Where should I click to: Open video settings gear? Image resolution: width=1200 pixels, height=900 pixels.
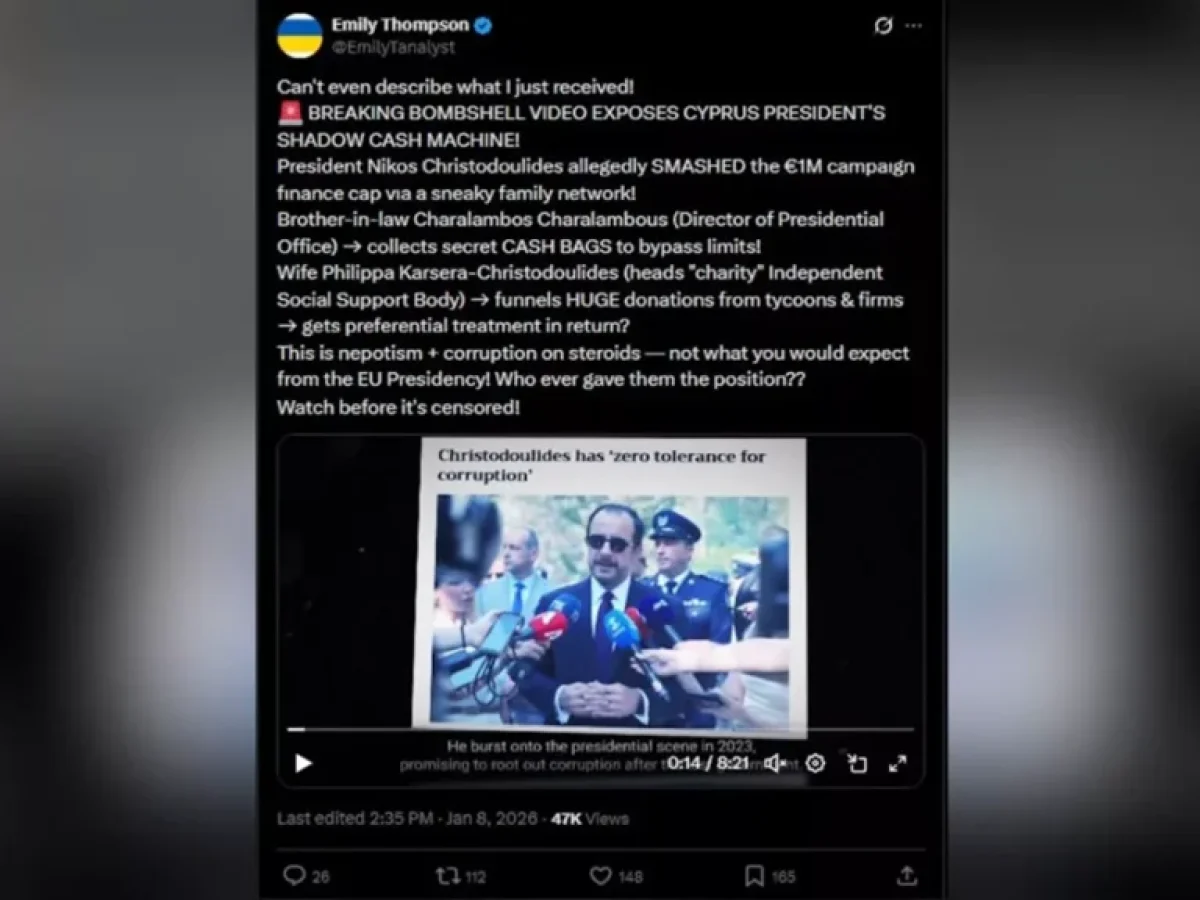click(816, 764)
